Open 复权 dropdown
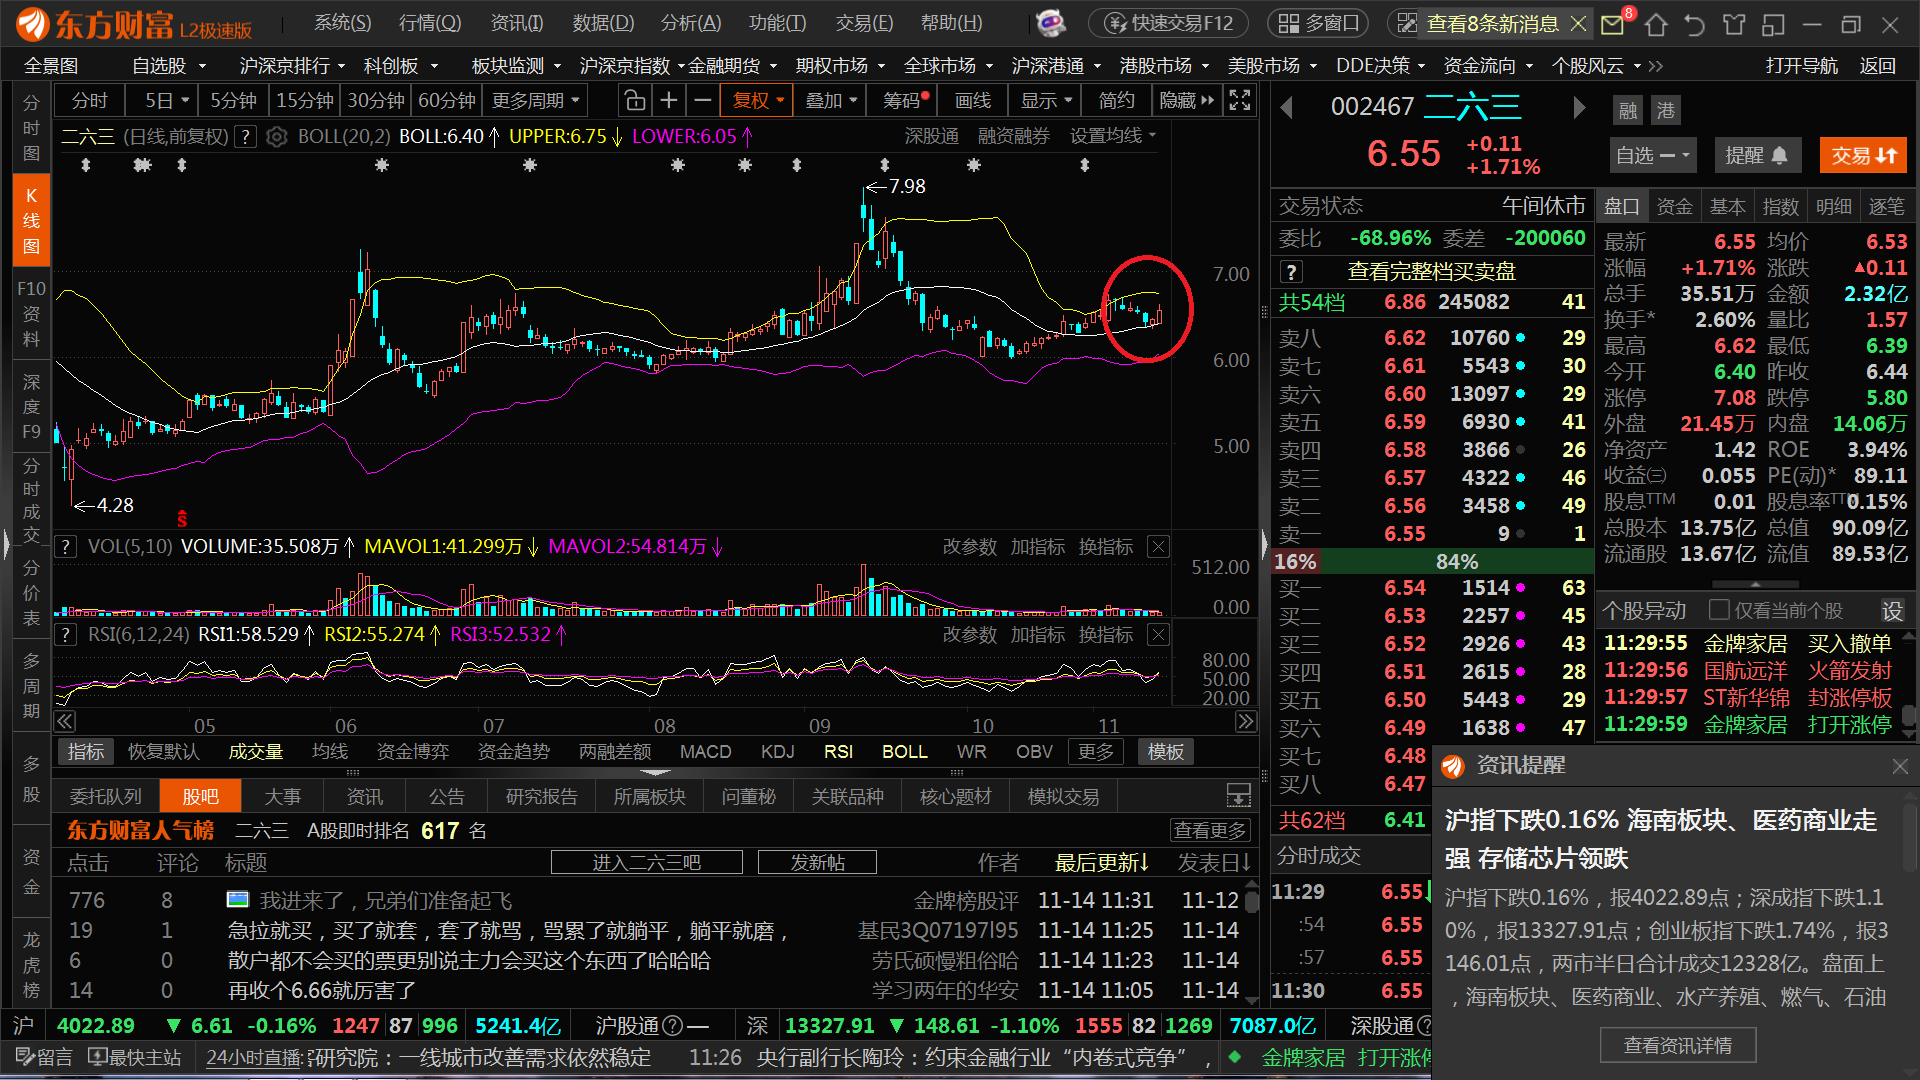This screenshot has width=1920, height=1080. coord(759,100)
